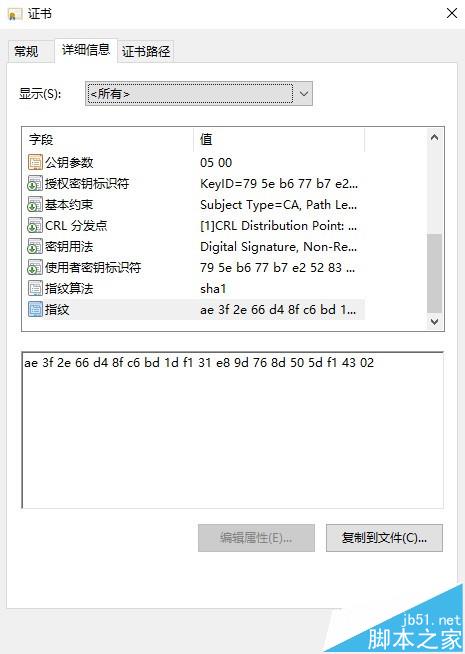Click the 使用者密钥标识符 row icon
This screenshot has height=654, width=465.
[x=35, y=267]
